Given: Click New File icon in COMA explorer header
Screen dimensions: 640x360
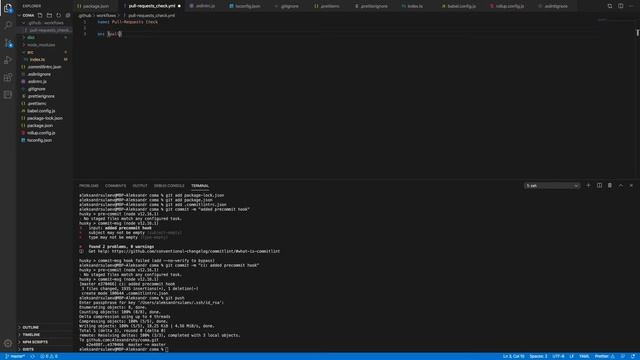Looking at the screenshot, I should pos(40,15).
